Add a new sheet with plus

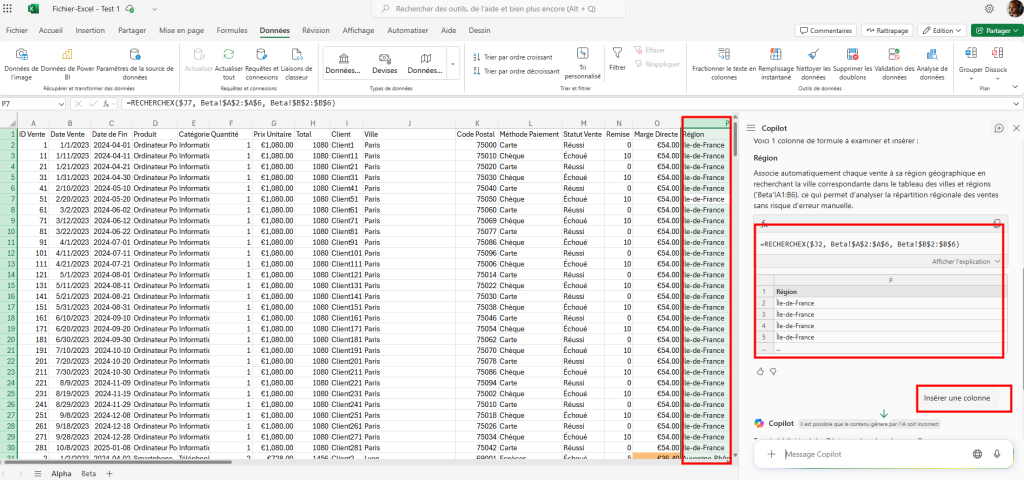(109, 473)
